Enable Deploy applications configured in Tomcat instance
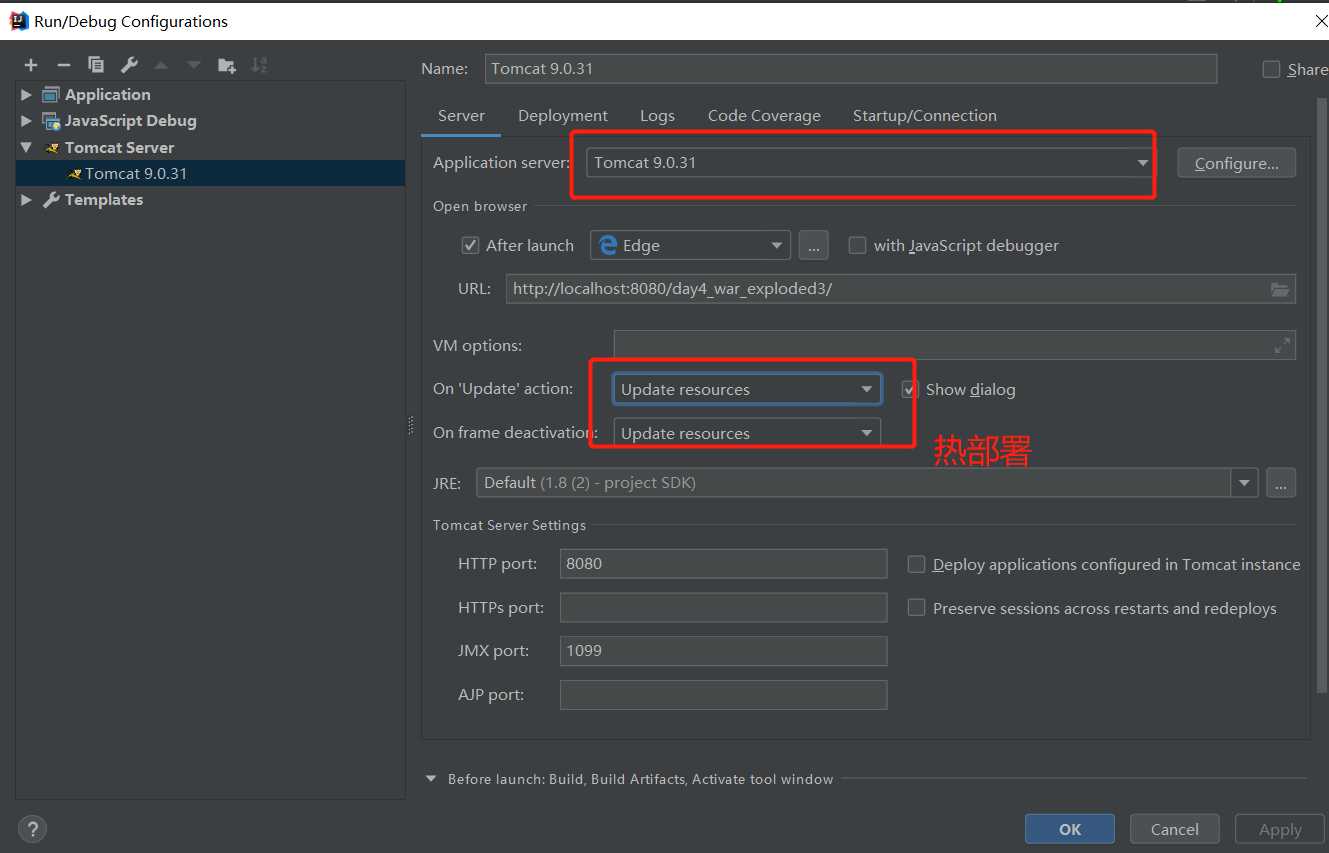The width and height of the screenshot is (1329, 853). (916, 564)
